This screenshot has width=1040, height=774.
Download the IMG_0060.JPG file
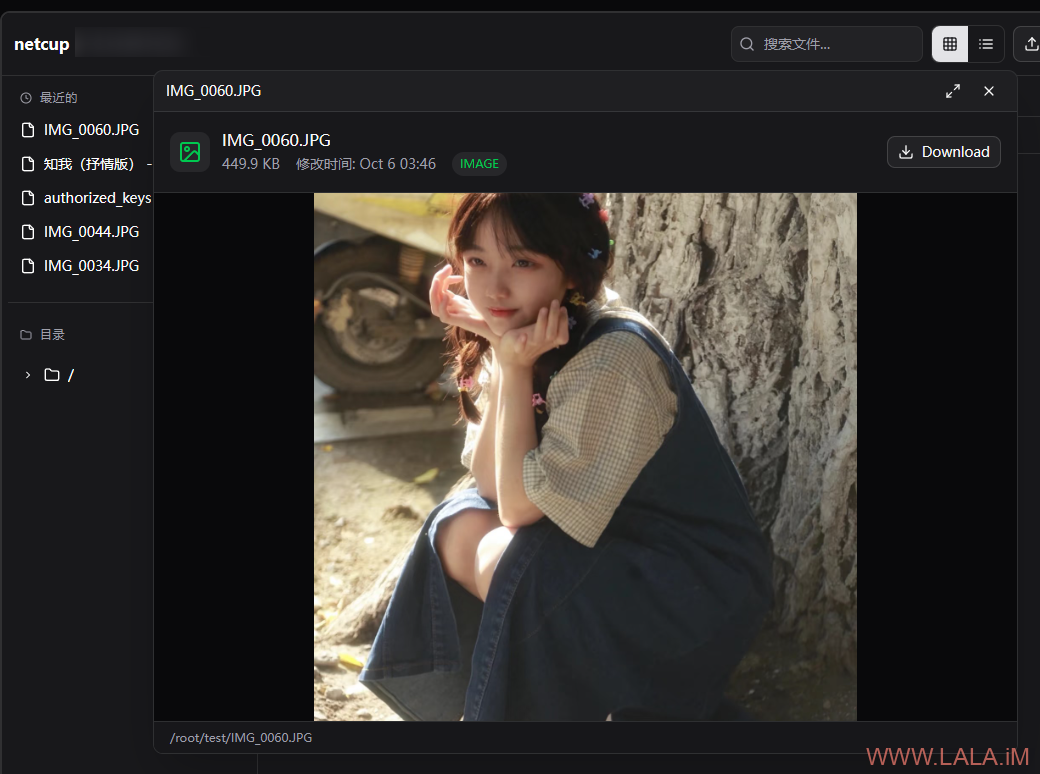(x=943, y=152)
